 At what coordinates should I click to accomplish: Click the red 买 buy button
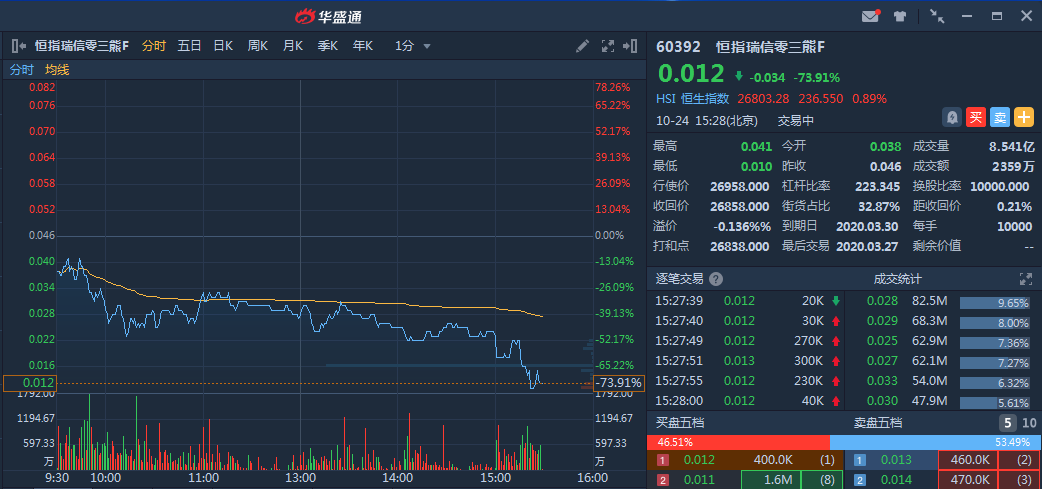[x=976, y=117]
